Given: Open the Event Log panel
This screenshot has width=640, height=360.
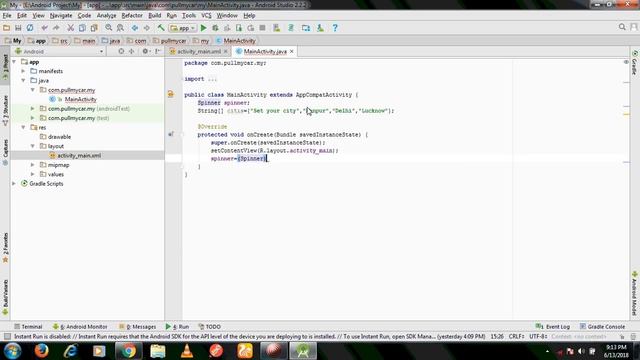Looking at the screenshot, I should [553, 327].
